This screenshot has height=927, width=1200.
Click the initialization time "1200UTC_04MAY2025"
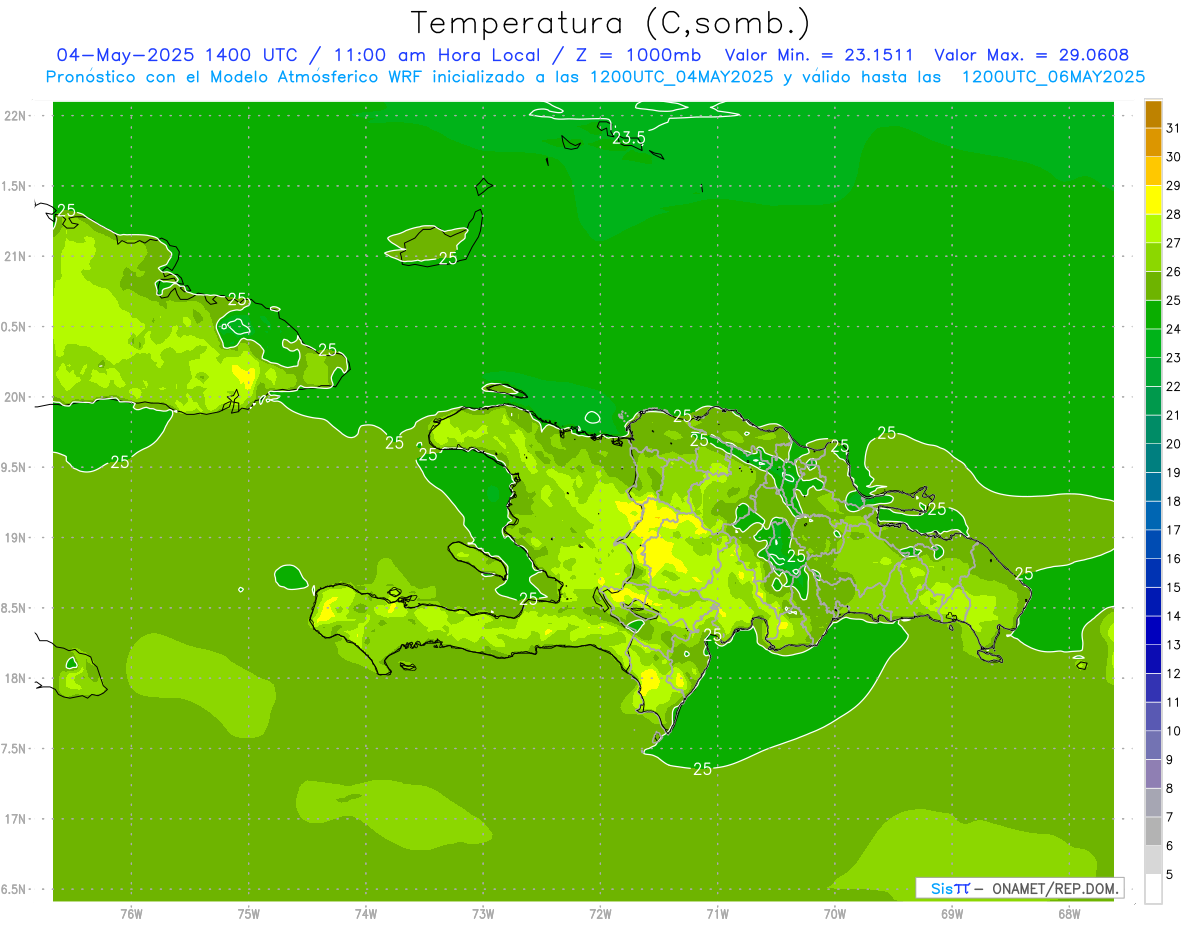coord(682,77)
